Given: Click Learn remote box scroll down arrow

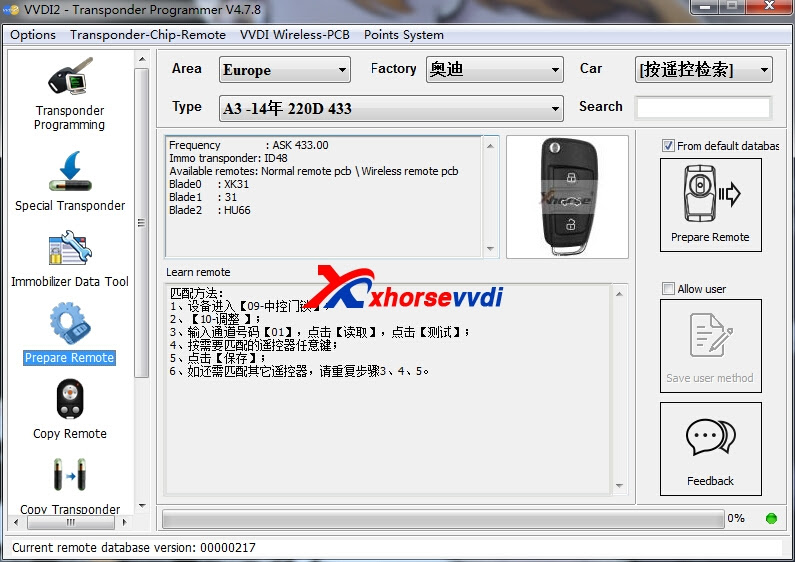Looking at the screenshot, I should click(619, 485).
